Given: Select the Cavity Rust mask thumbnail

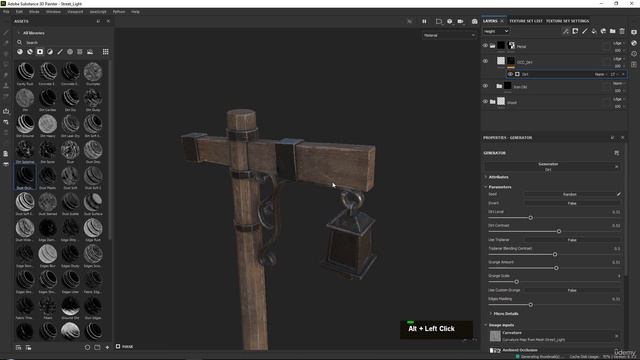Looking at the screenshot, I should [x=25, y=72].
